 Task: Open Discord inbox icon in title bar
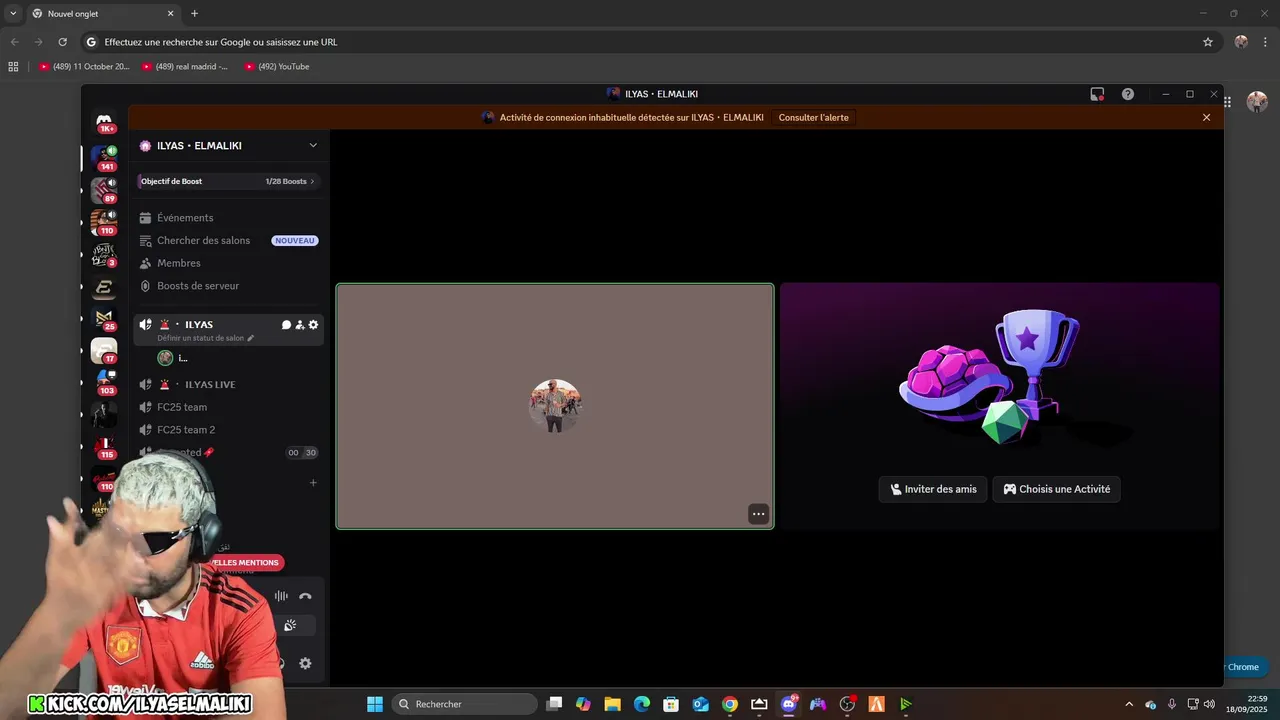1097,94
